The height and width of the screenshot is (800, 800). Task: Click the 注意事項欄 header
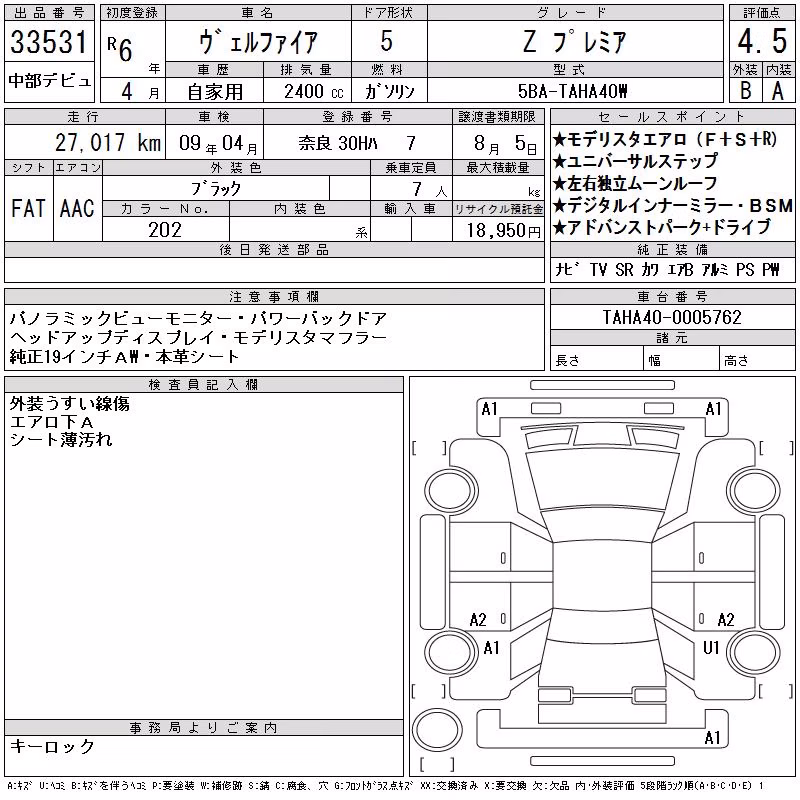(x=274, y=296)
